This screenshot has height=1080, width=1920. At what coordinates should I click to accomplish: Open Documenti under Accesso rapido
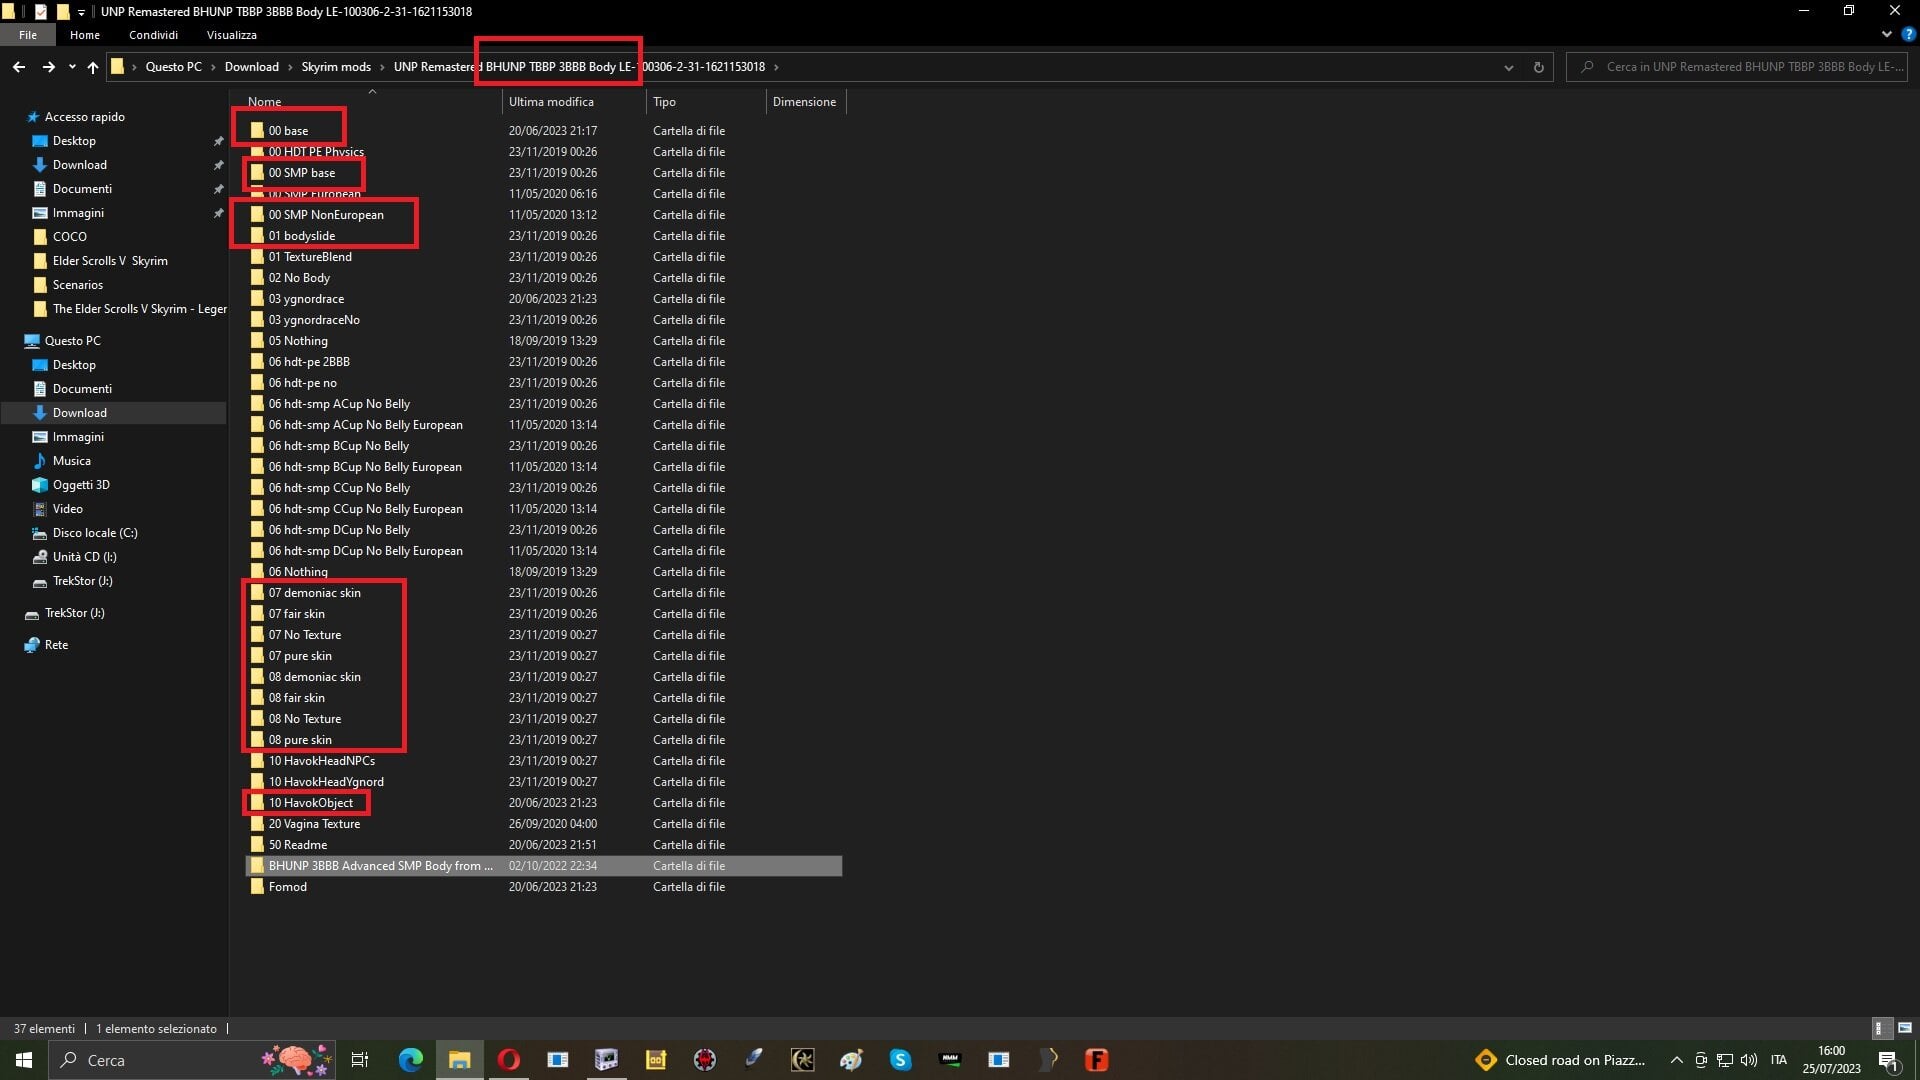tap(82, 189)
